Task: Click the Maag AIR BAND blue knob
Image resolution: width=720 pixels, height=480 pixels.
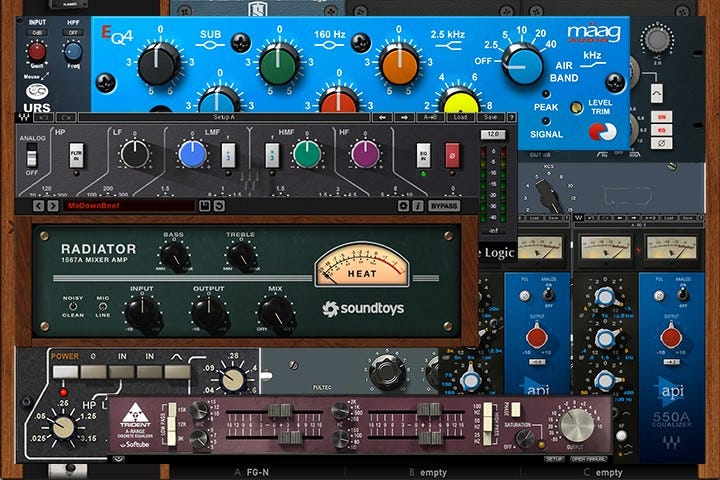Action: [x=523, y=63]
